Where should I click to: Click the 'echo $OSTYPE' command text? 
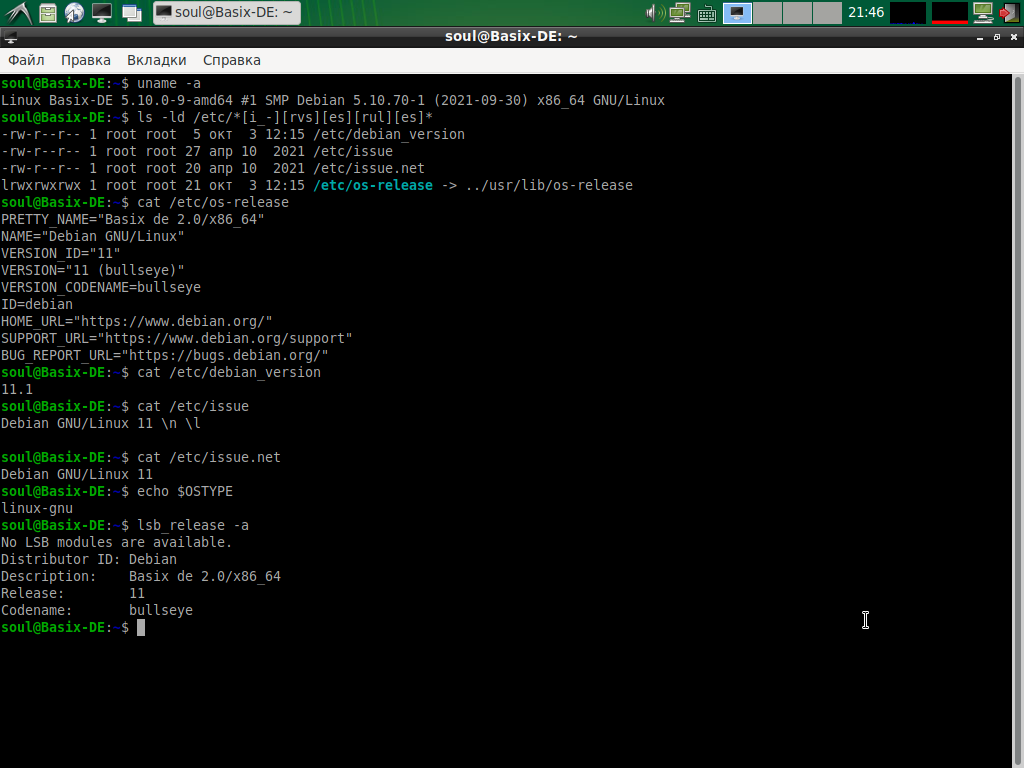[185, 491]
